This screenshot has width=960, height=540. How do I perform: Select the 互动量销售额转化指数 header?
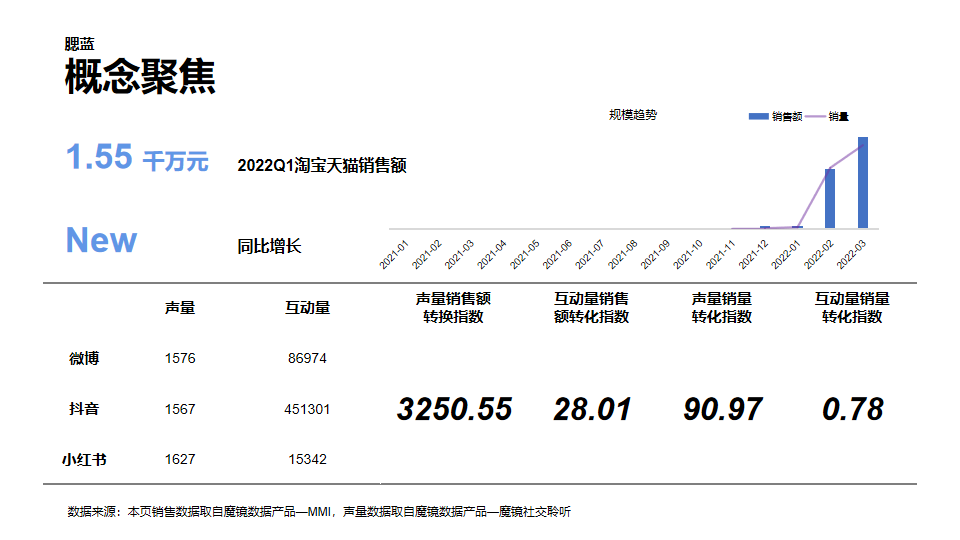(591, 308)
